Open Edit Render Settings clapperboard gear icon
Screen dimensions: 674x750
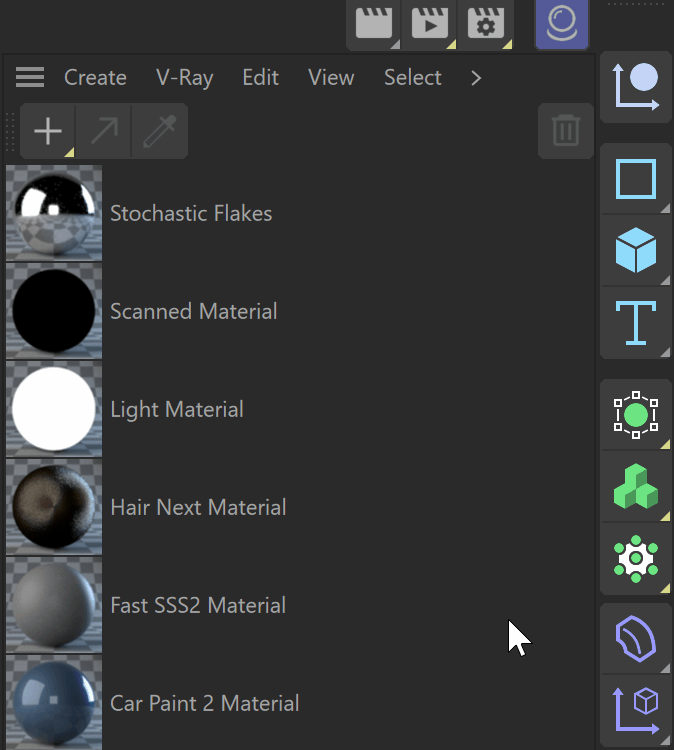click(486, 23)
